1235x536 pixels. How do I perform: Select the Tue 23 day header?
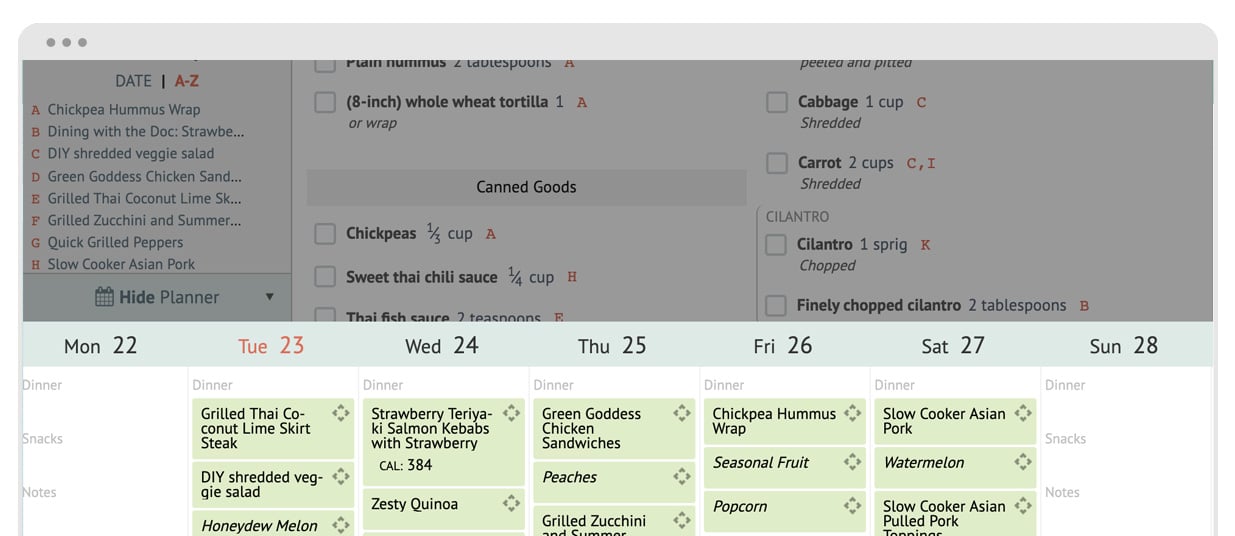[271, 346]
